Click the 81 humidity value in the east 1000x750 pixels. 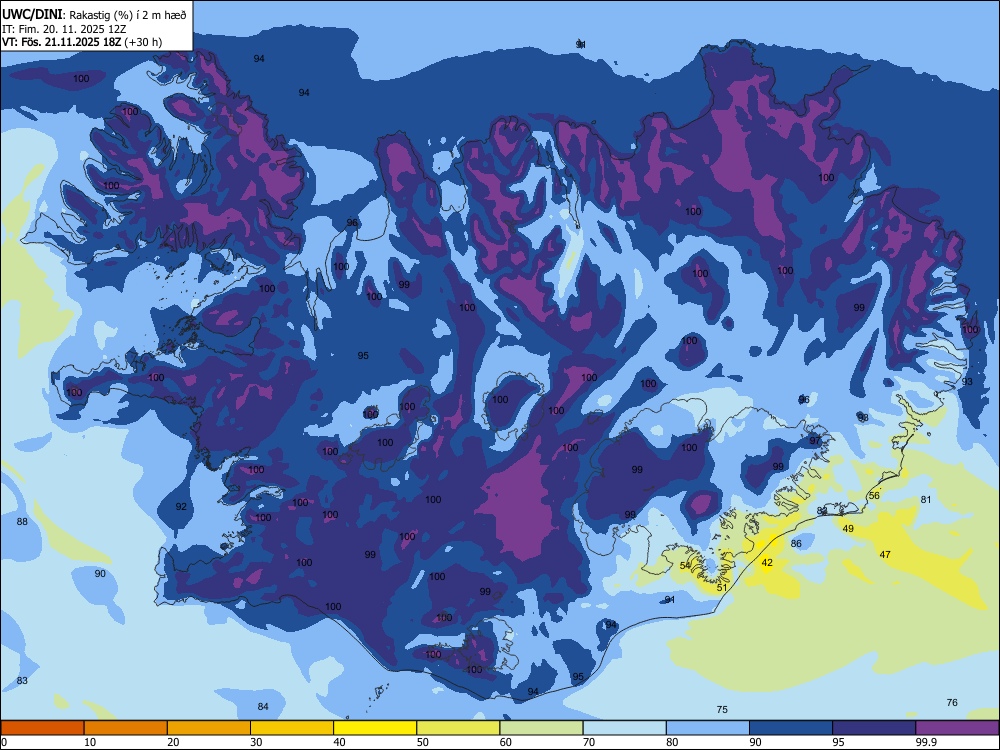926,499
